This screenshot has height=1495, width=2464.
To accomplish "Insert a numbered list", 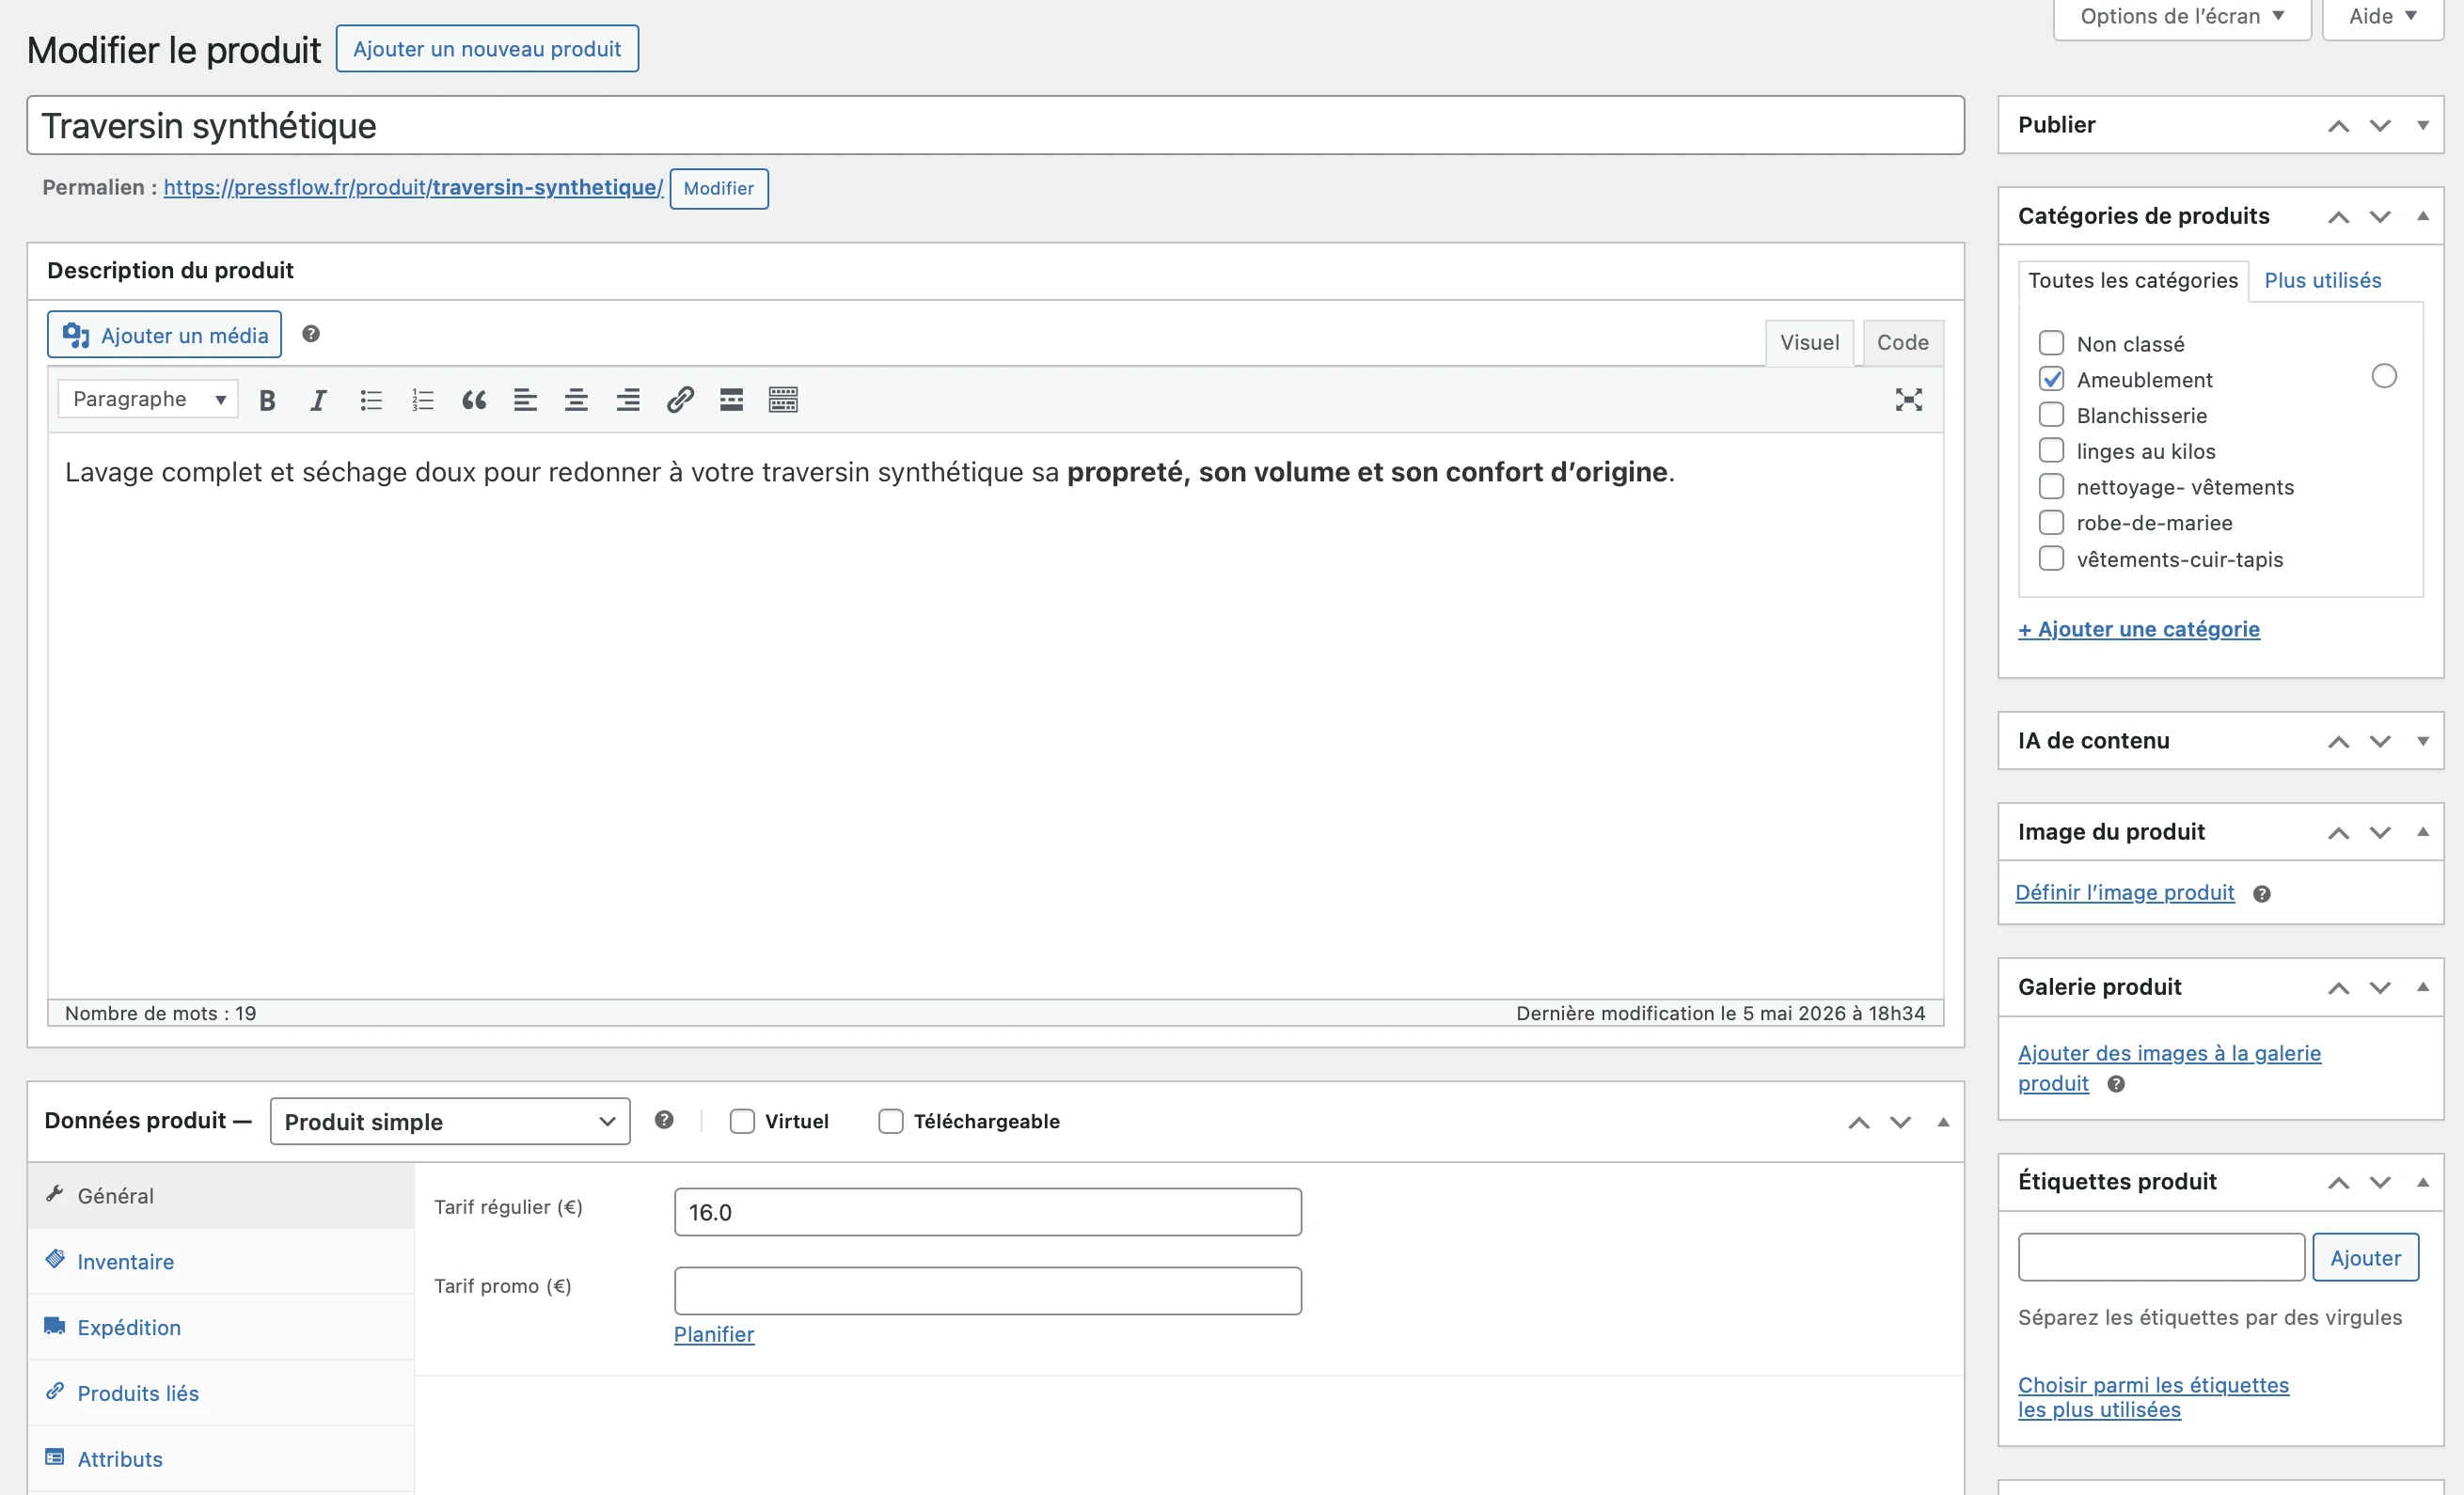I will [x=423, y=400].
